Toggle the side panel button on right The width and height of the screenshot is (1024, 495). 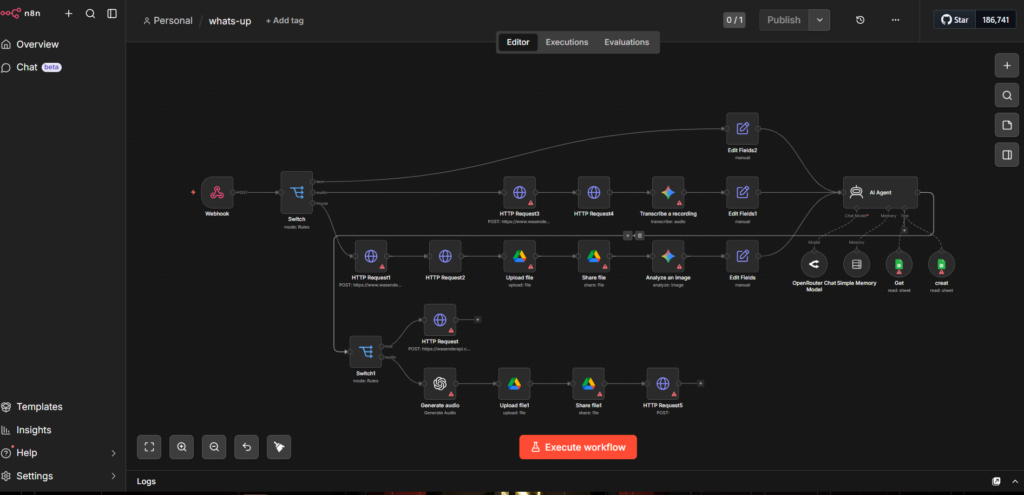[1006, 155]
